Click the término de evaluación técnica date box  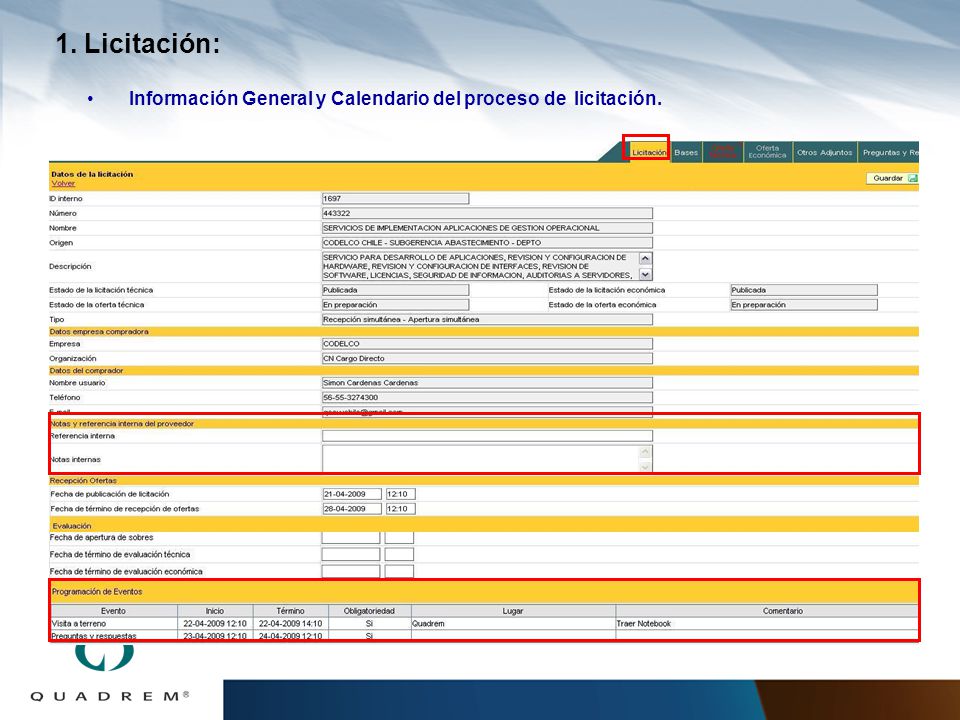click(x=351, y=555)
